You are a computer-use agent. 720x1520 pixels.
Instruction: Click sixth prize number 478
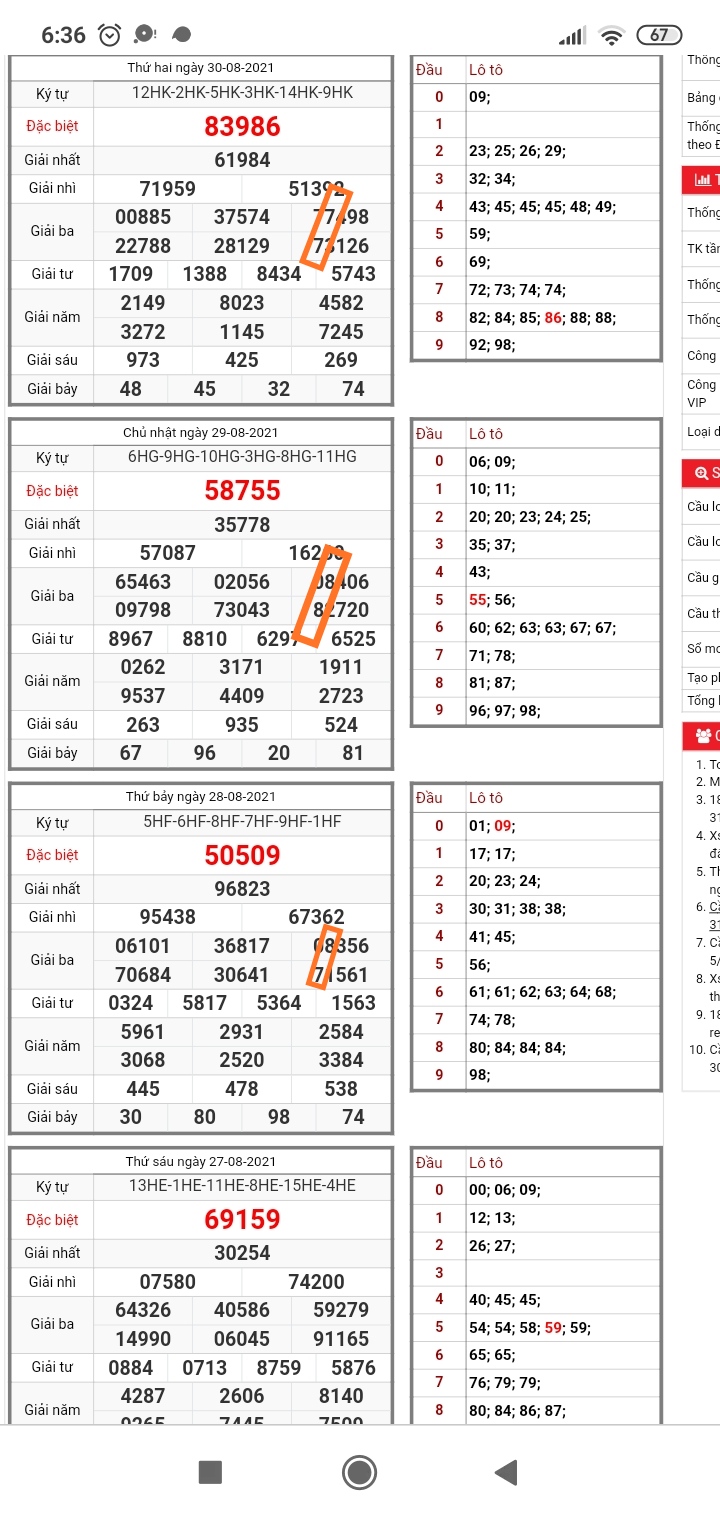click(242, 1089)
